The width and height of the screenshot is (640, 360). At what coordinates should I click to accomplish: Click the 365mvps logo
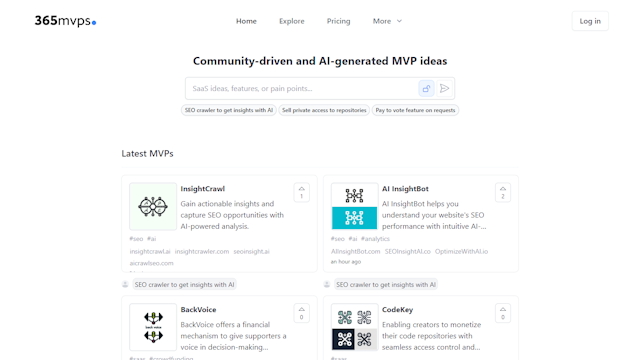65,21
